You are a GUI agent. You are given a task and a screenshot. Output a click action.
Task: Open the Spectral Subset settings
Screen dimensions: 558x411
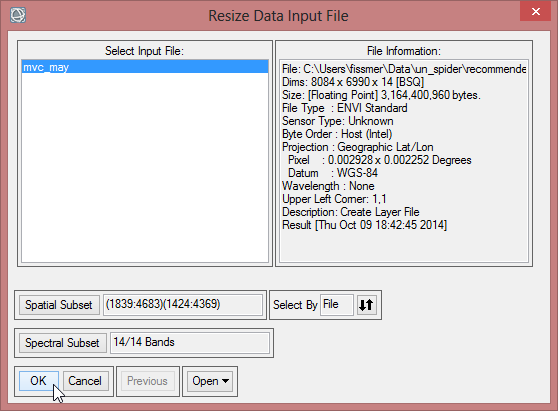coord(63,343)
